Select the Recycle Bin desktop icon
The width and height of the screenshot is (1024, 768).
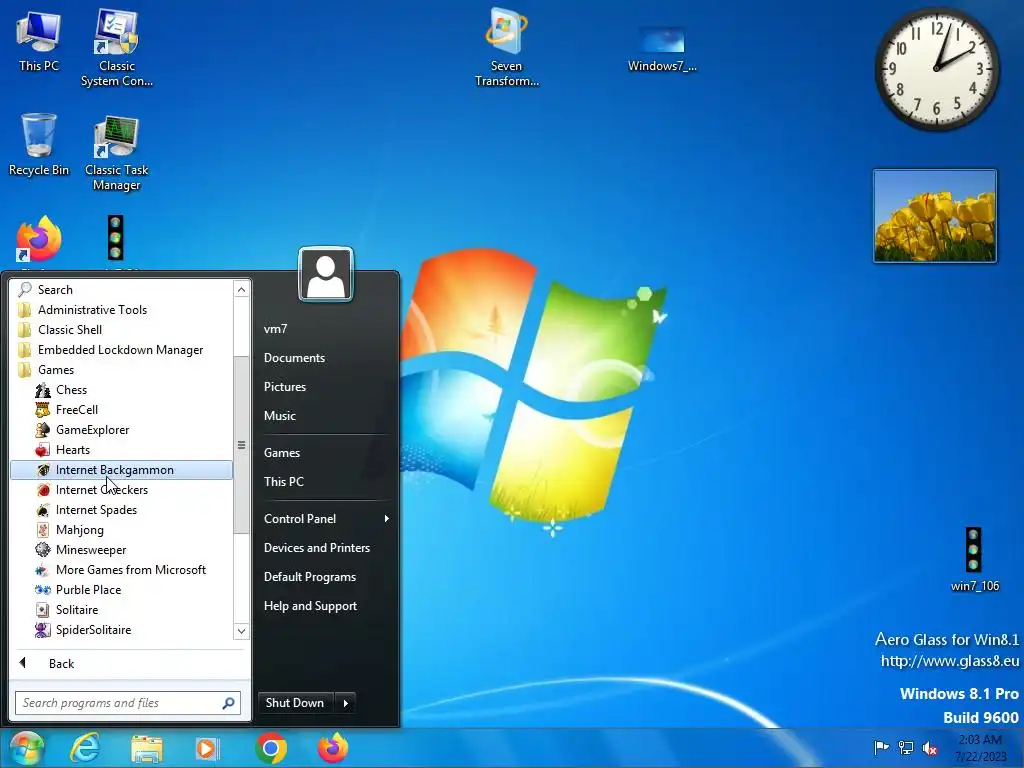(39, 144)
